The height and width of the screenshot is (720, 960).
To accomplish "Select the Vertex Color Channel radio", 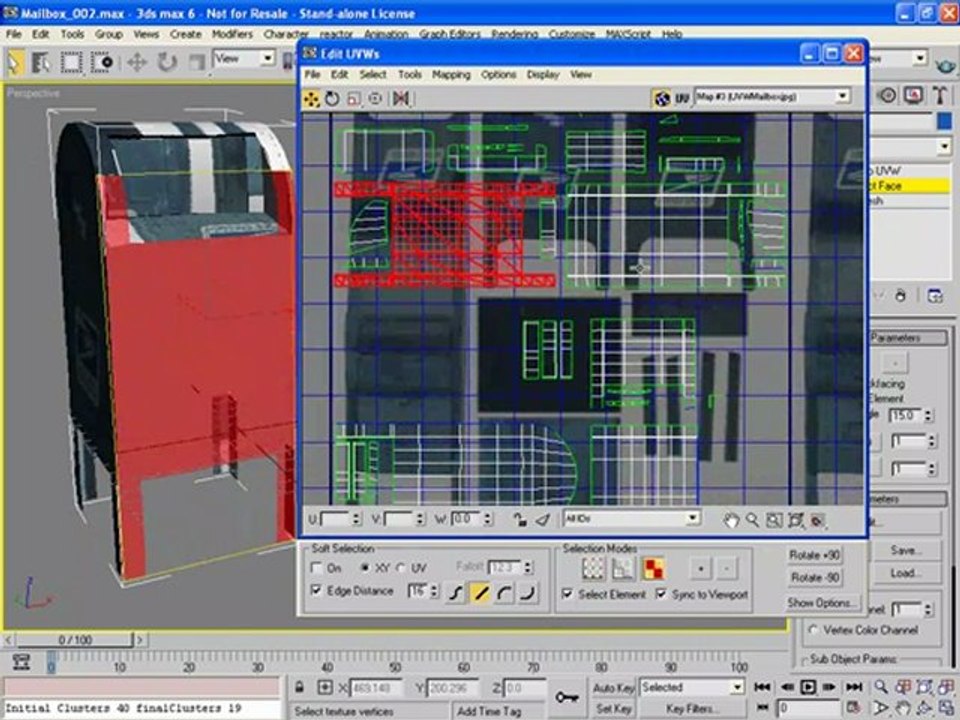I will [x=814, y=629].
